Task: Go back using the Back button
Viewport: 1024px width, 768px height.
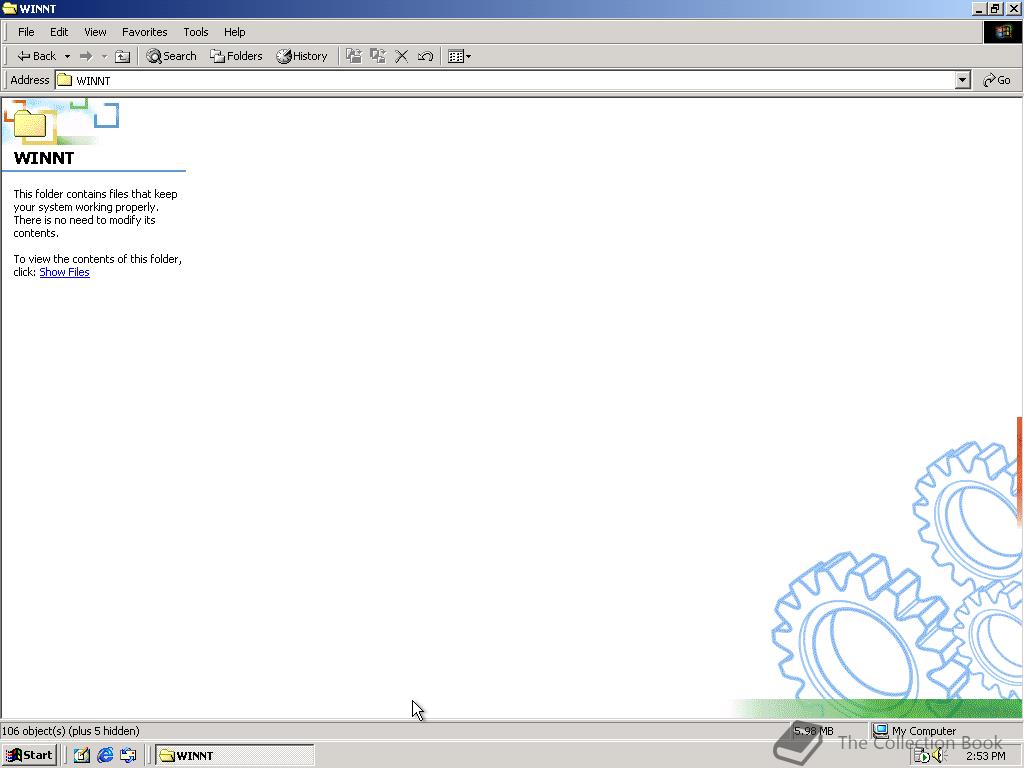Action: 36,56
